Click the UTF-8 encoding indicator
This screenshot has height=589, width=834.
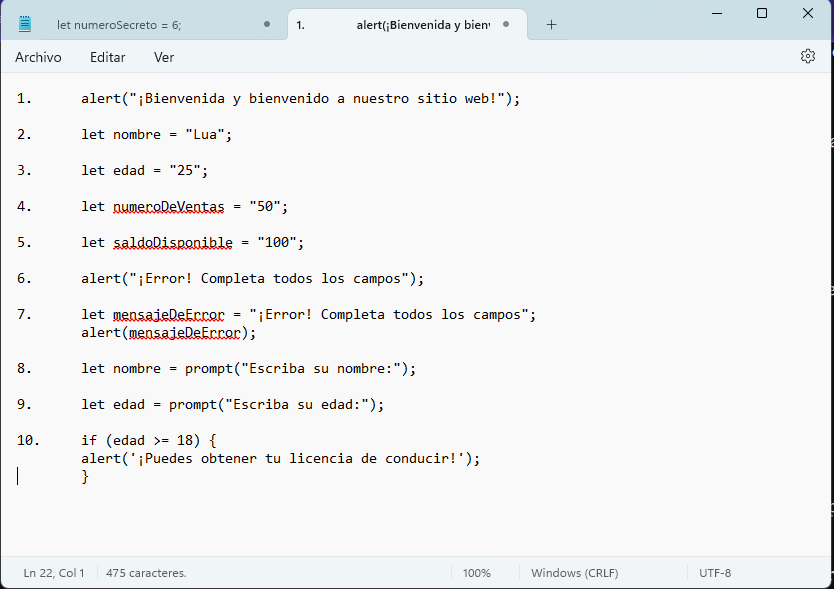[x=715, y=573]
